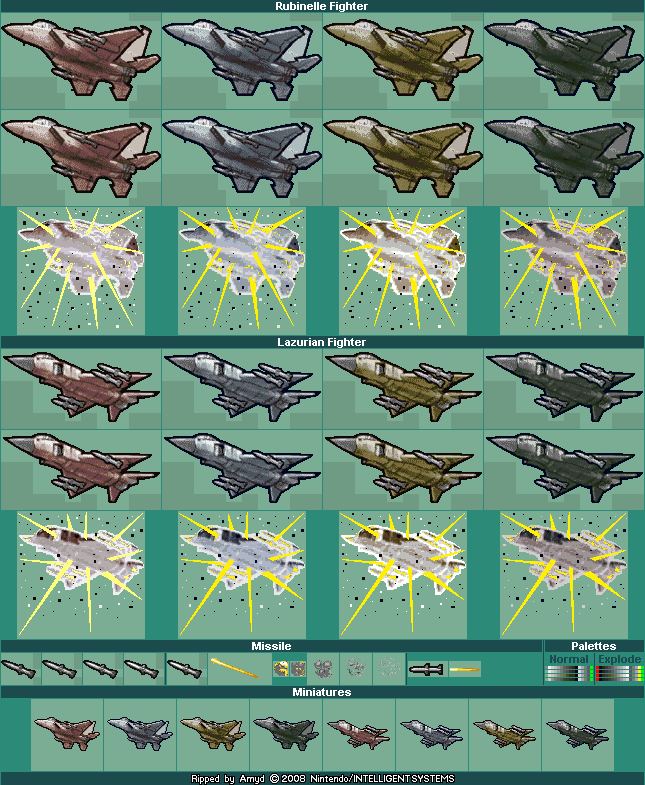Select the red Rubinelle fighter miniature
The height and width of the screenshot is (785, 645).
pyautogui.click(x=67, y=733)
